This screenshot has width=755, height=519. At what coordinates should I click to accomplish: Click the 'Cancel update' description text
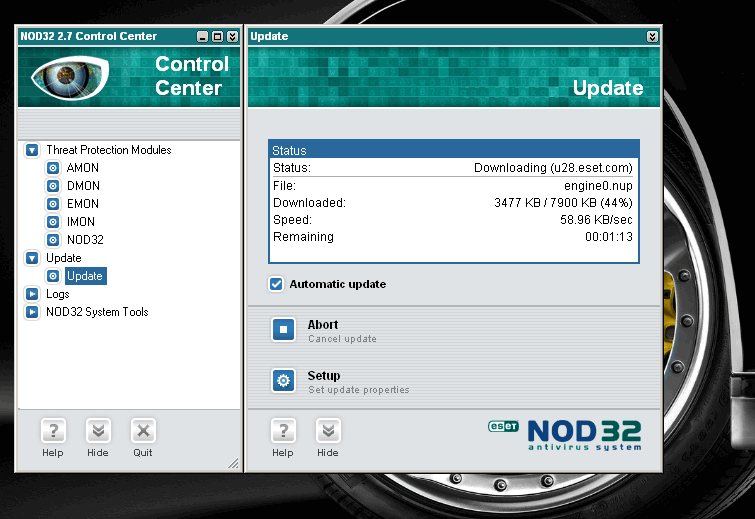click(342, 339)
